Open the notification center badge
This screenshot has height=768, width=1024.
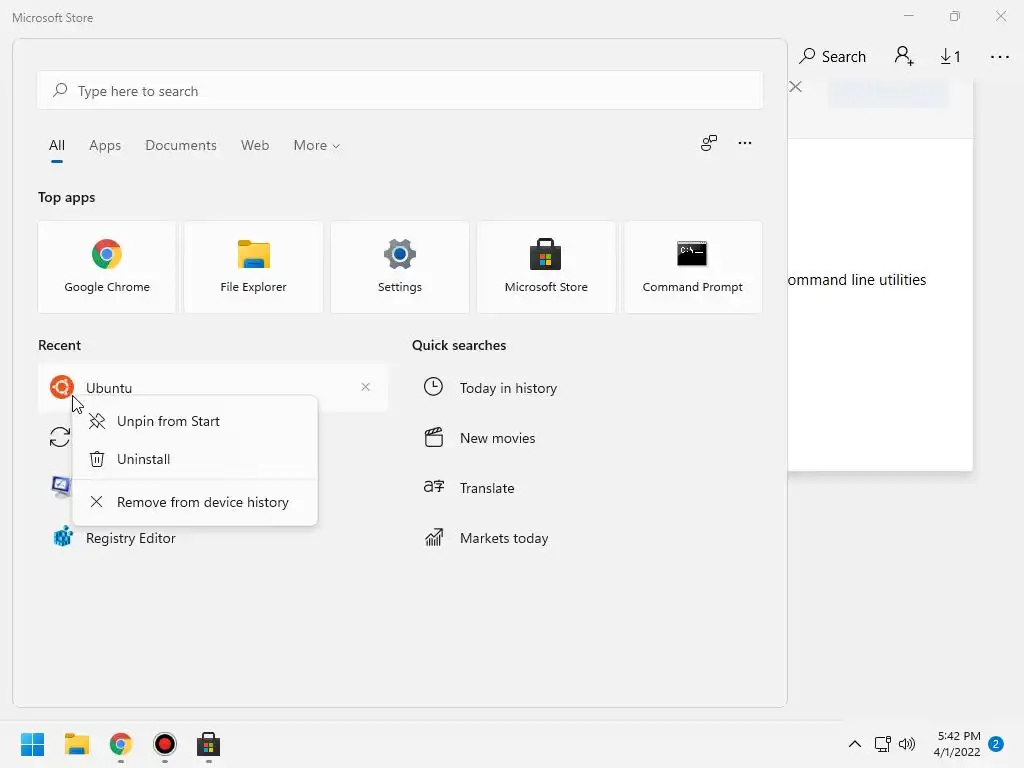pos(996,744)
